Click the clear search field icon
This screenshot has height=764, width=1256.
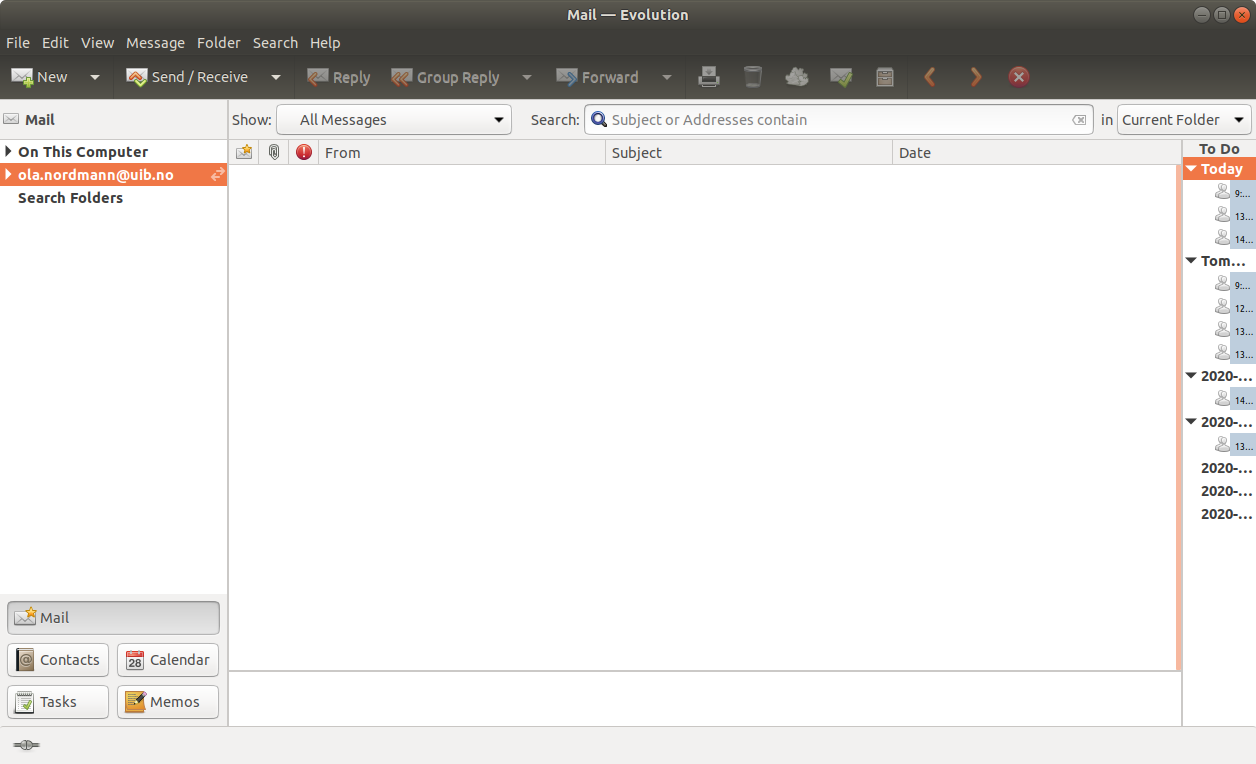[x=1079, y=120]
